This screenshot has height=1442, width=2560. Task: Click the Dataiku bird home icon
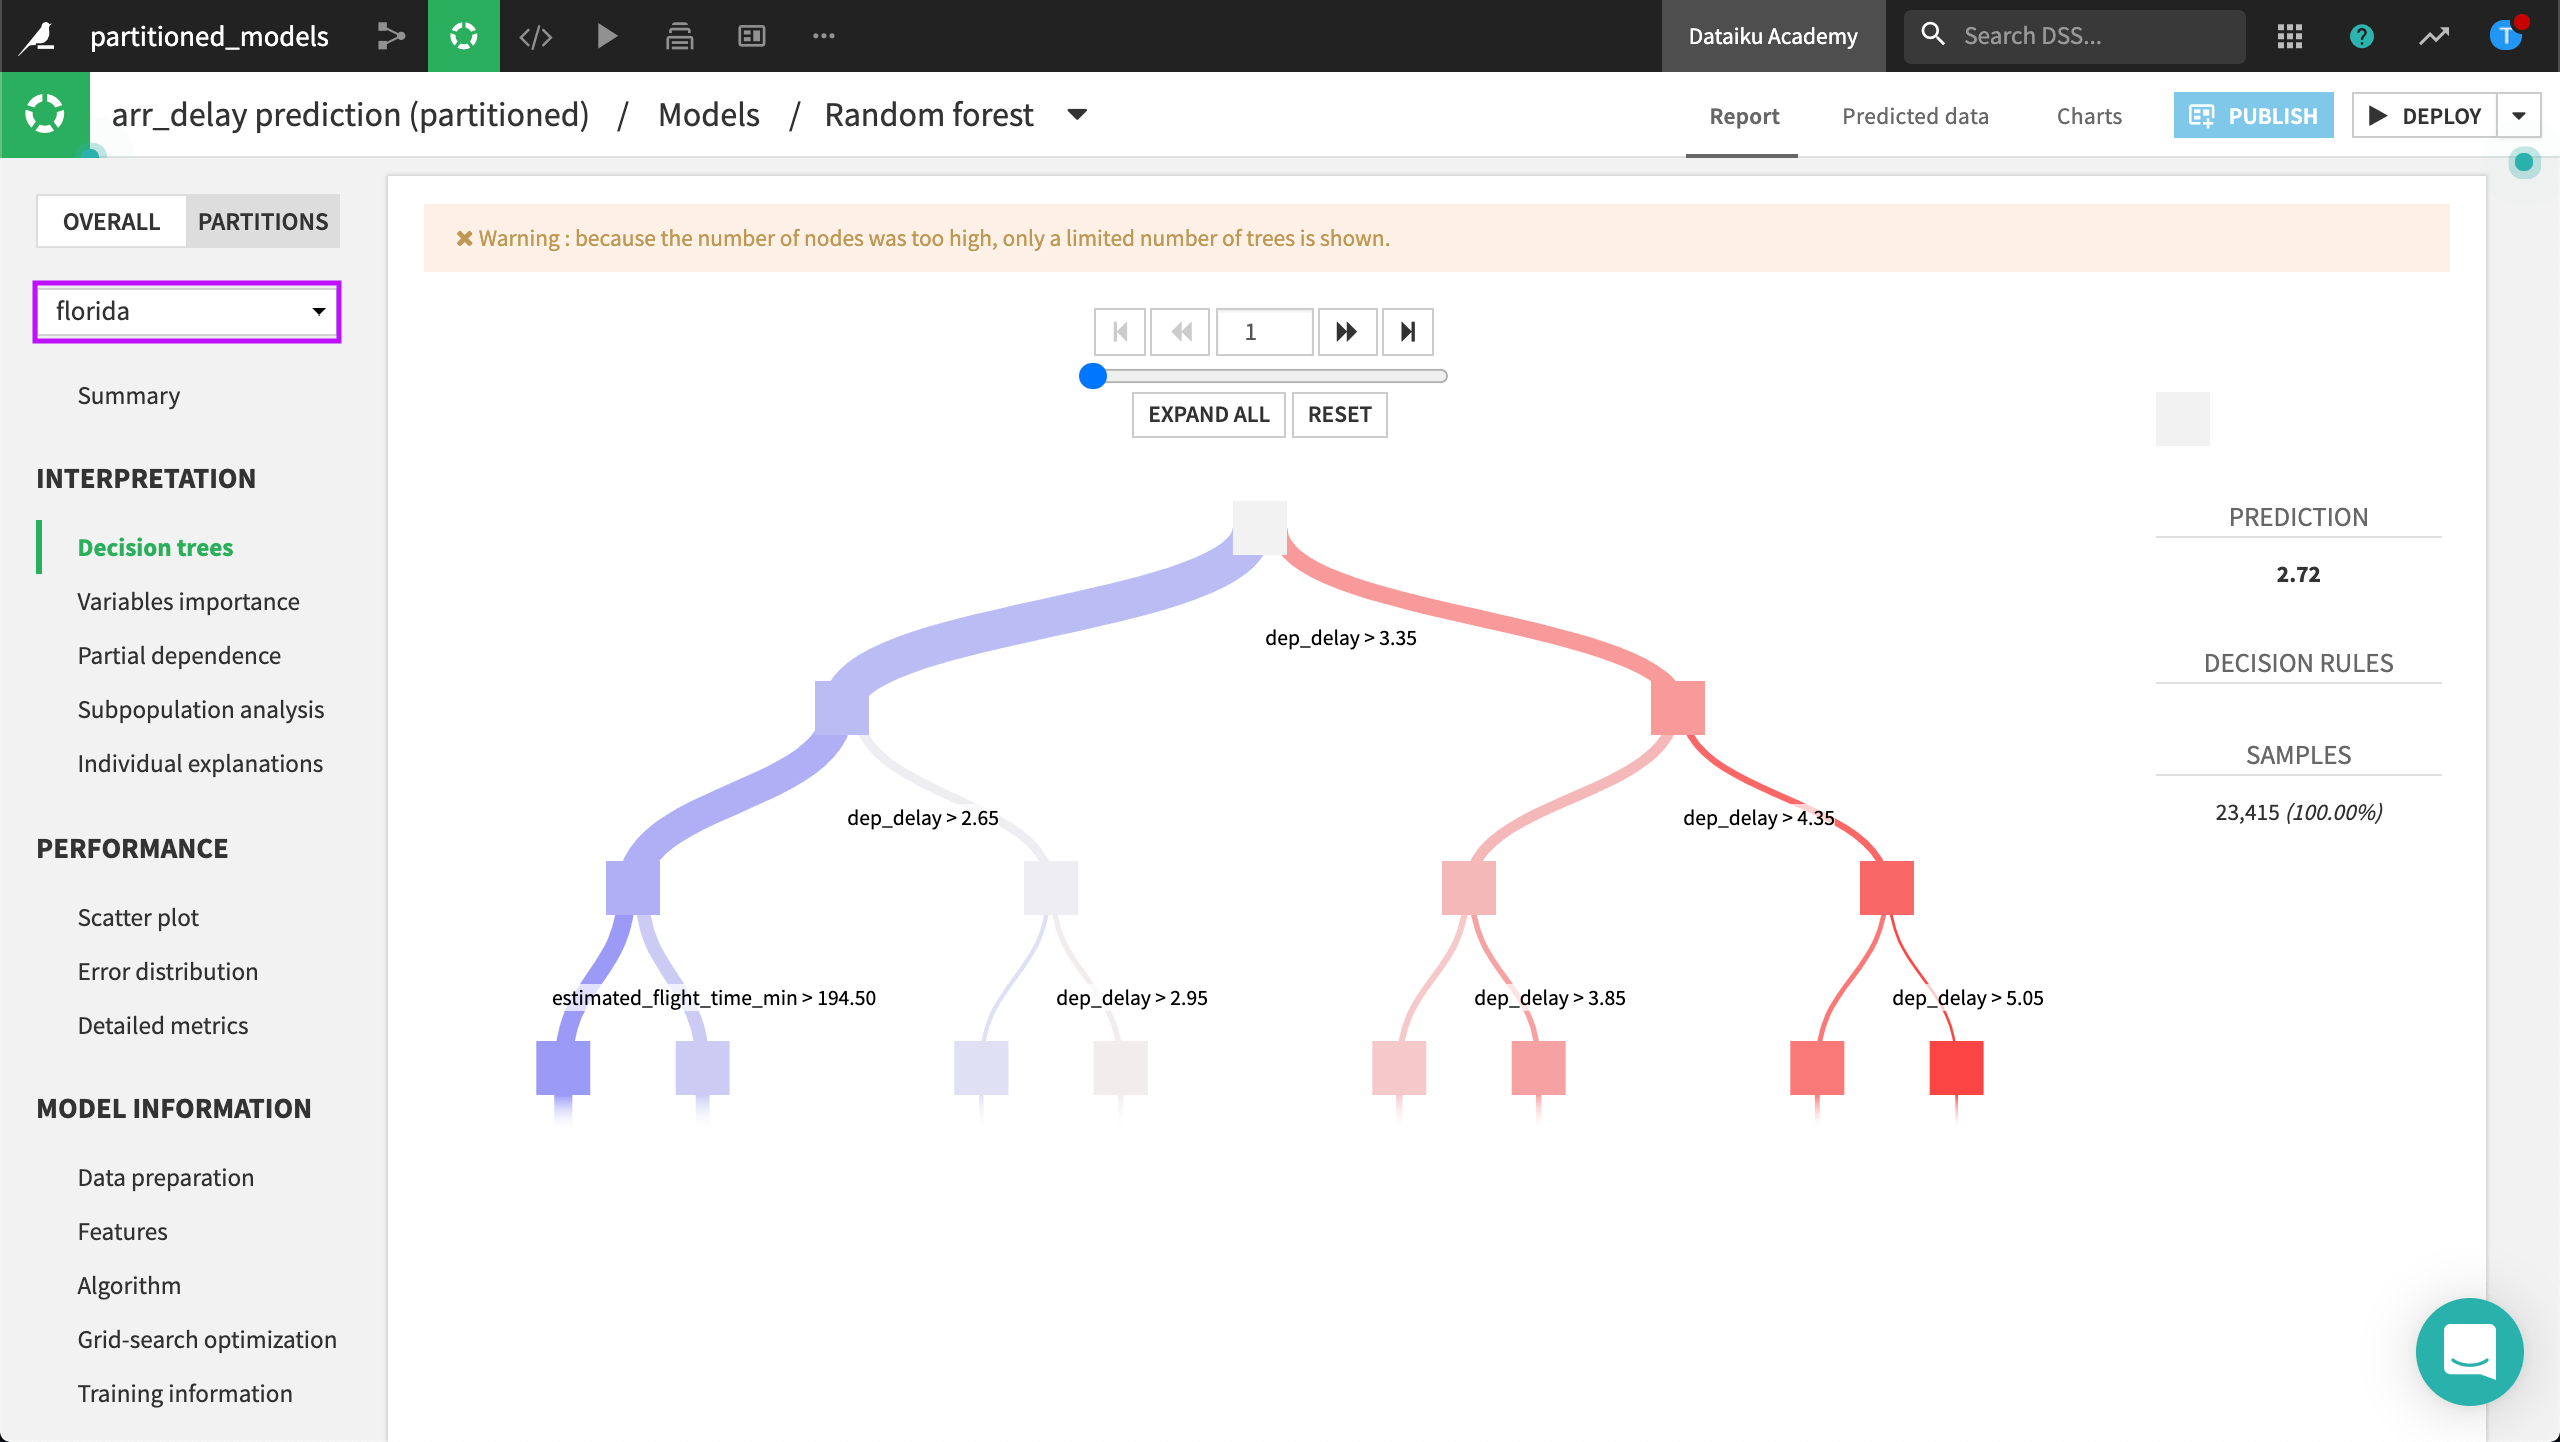(x=38, y=36)
